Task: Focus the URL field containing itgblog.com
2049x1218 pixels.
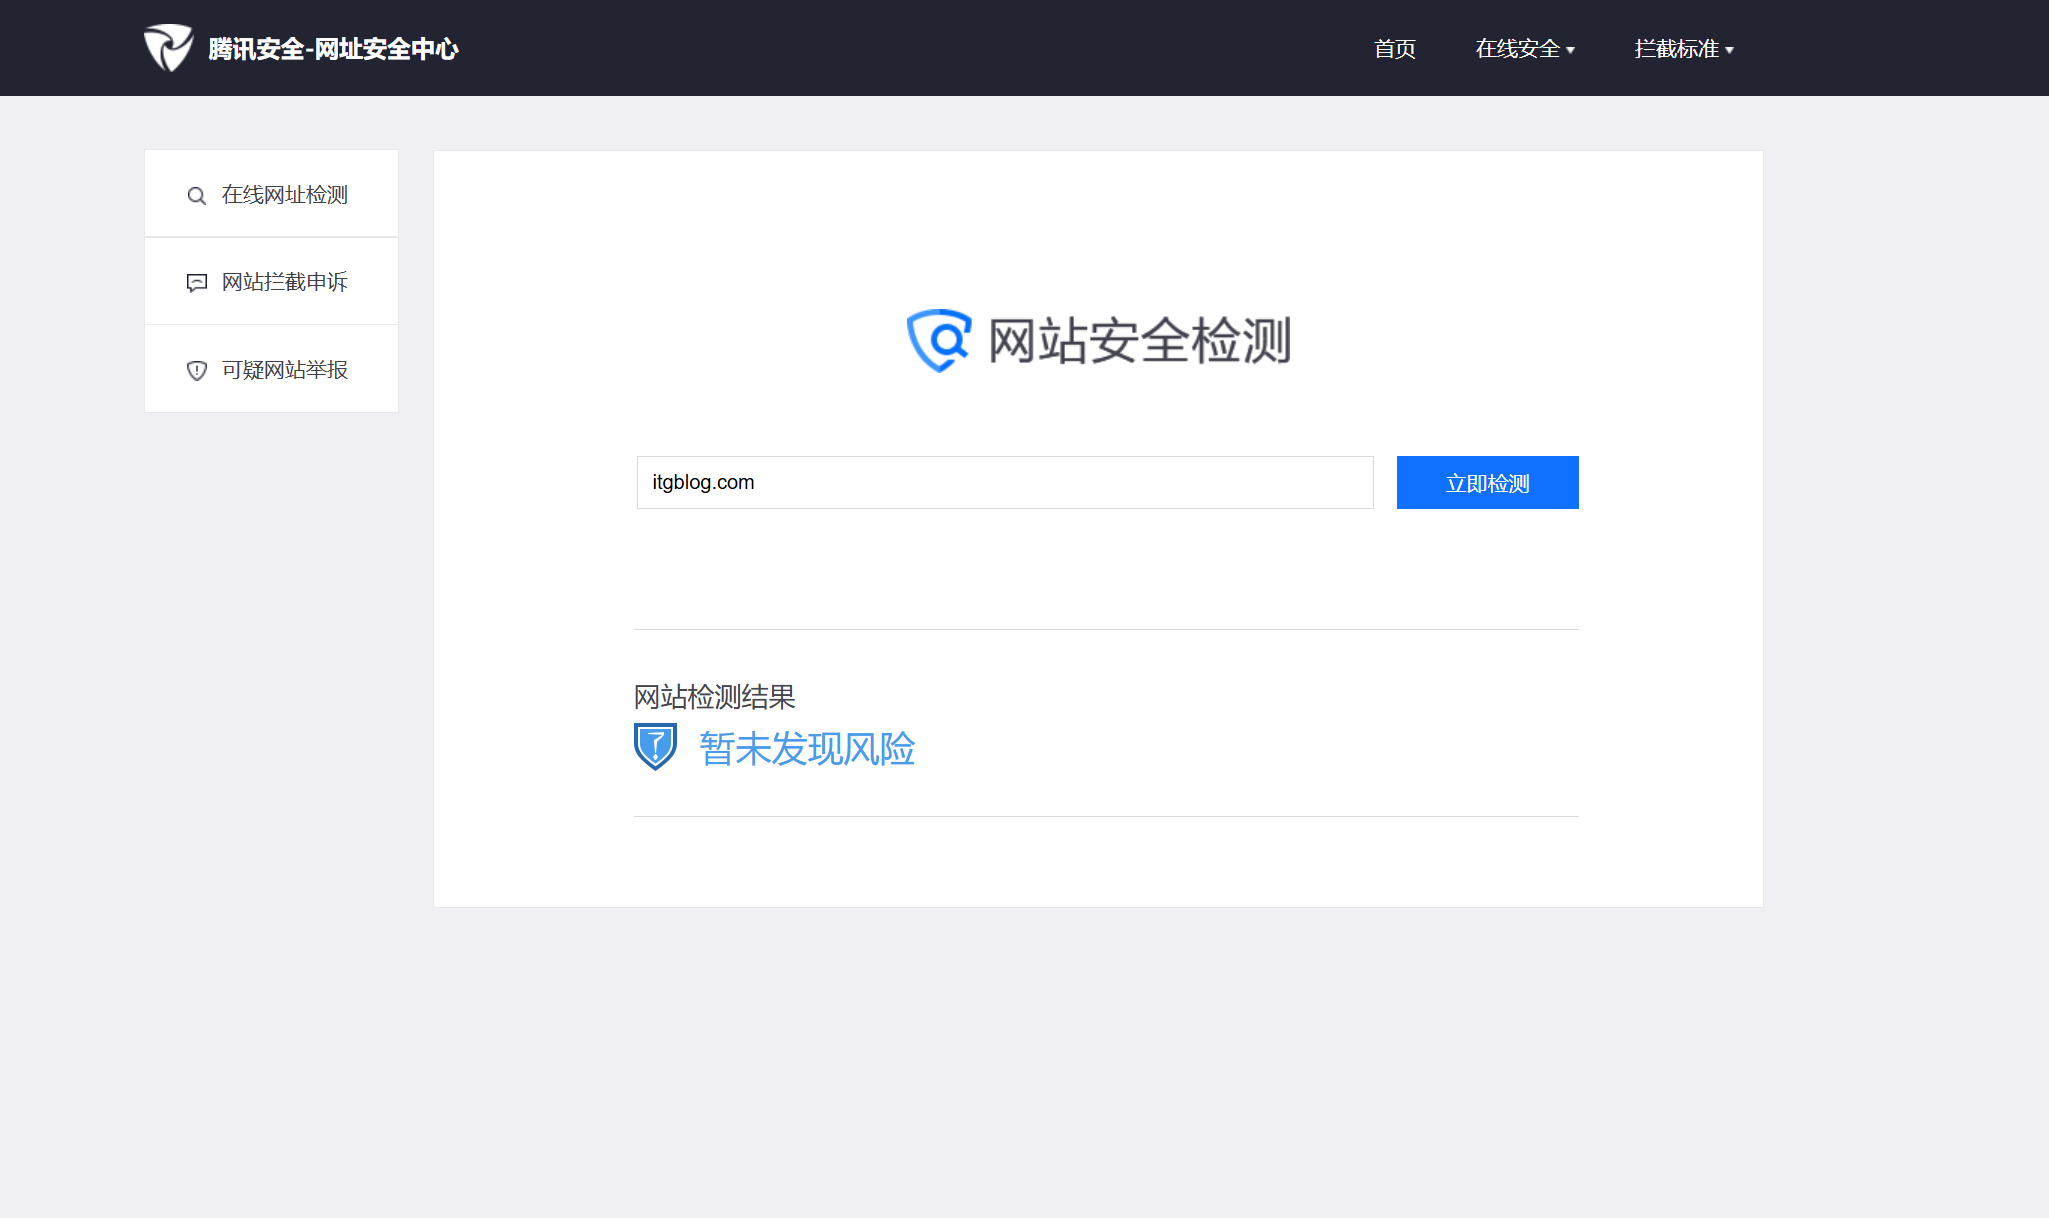Action: (1004, 482)
